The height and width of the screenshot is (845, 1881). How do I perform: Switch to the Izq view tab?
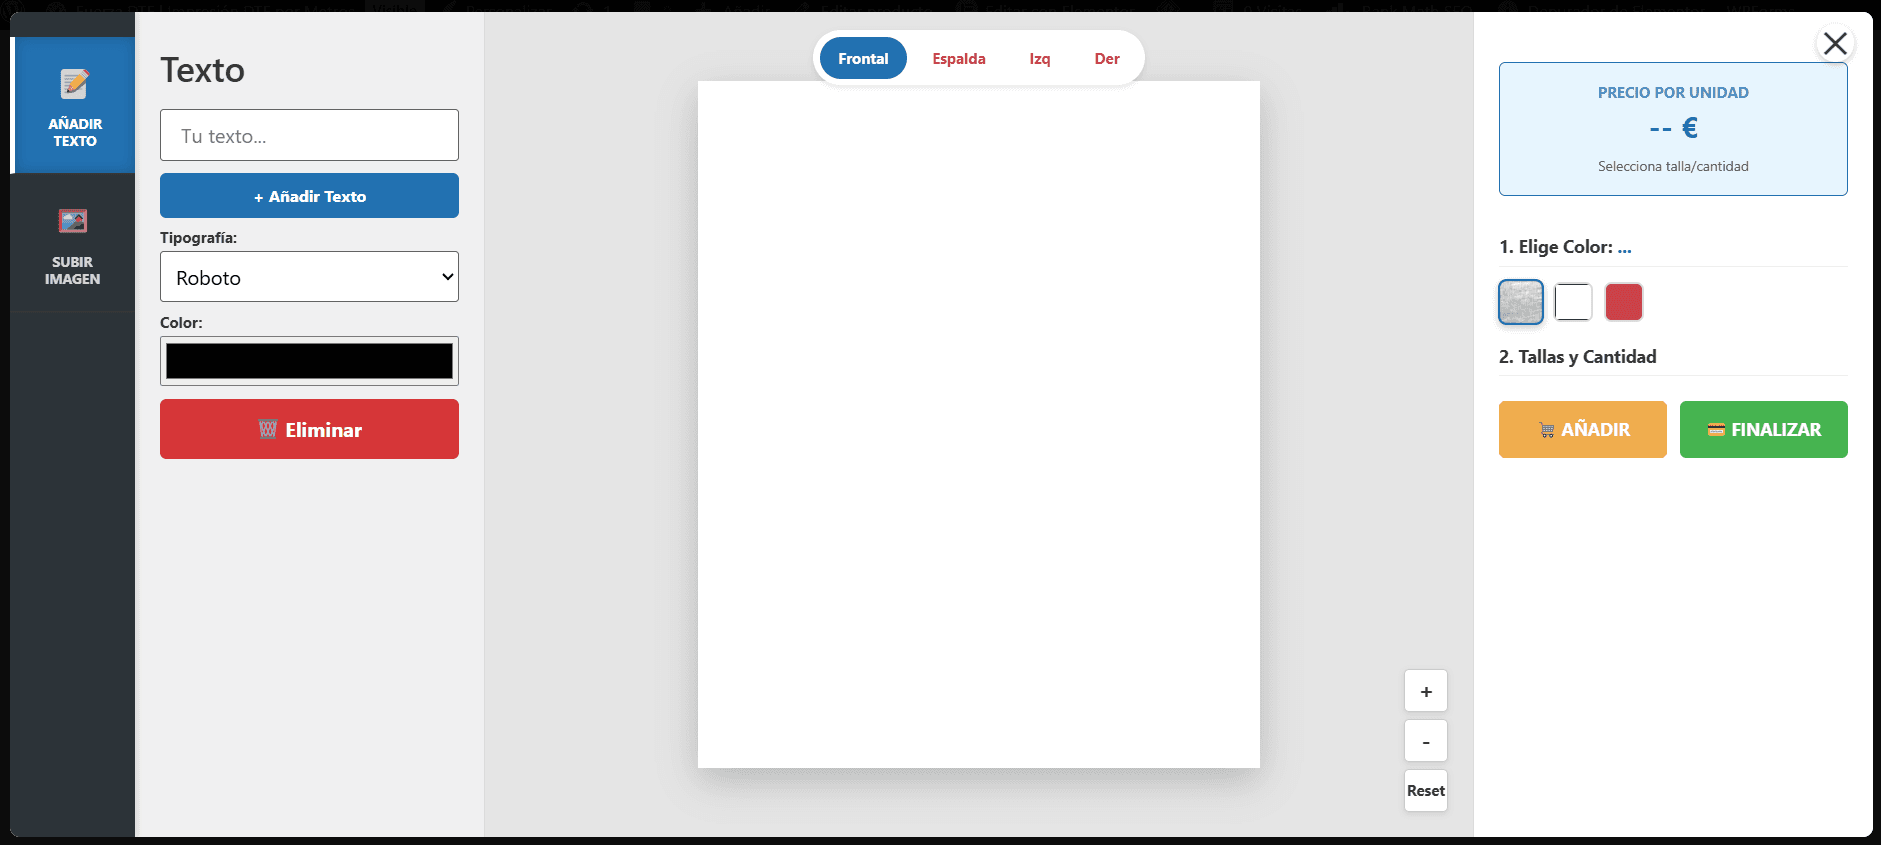point(1040,58)
